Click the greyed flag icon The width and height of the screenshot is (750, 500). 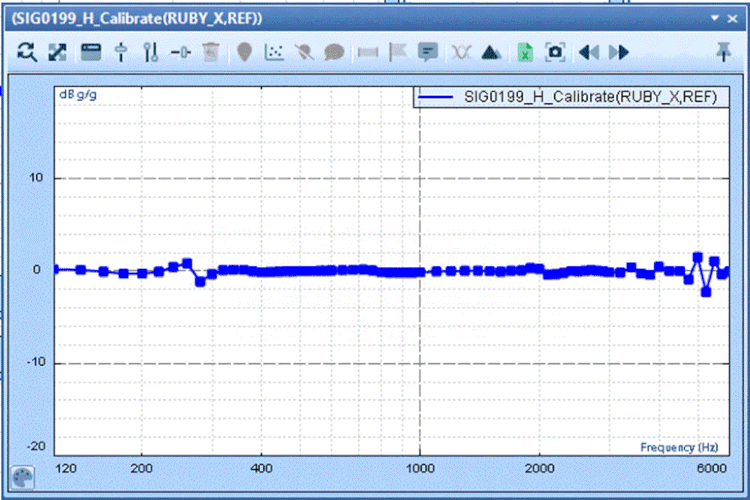click(x=397, y=52)
